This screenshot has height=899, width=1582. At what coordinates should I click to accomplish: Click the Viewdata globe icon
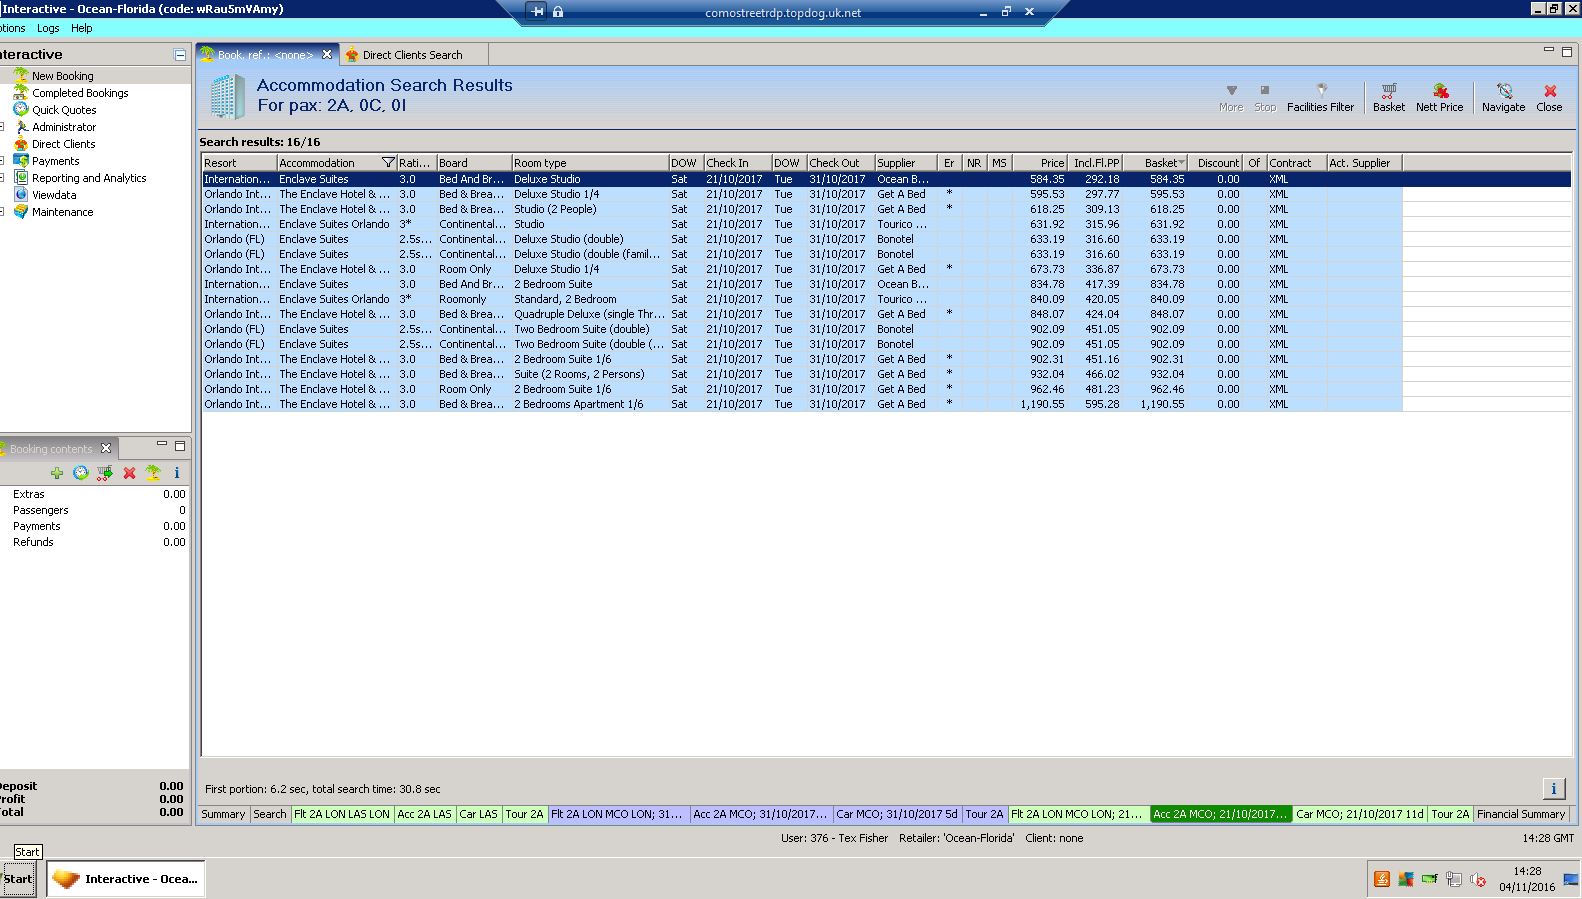pos(20,194)
